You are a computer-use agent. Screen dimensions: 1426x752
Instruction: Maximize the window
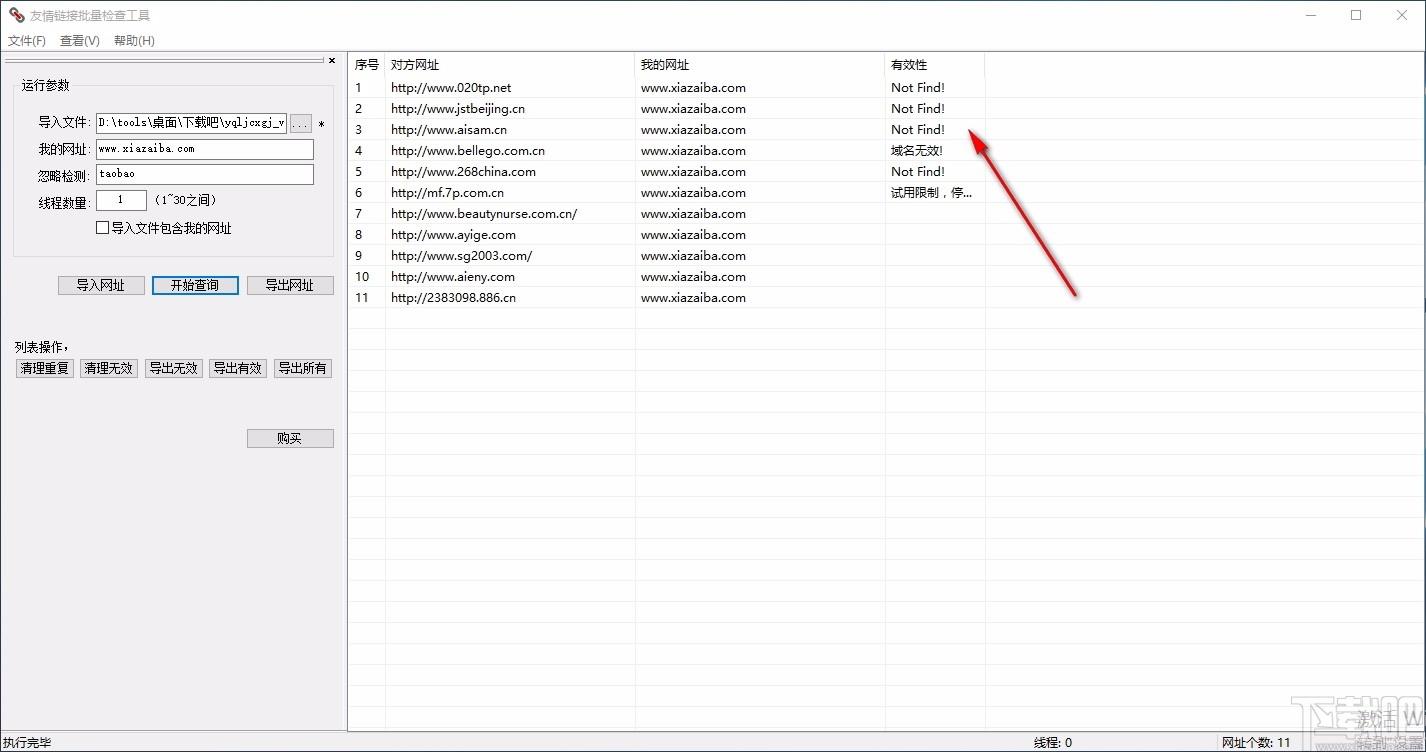(1356, 15)
